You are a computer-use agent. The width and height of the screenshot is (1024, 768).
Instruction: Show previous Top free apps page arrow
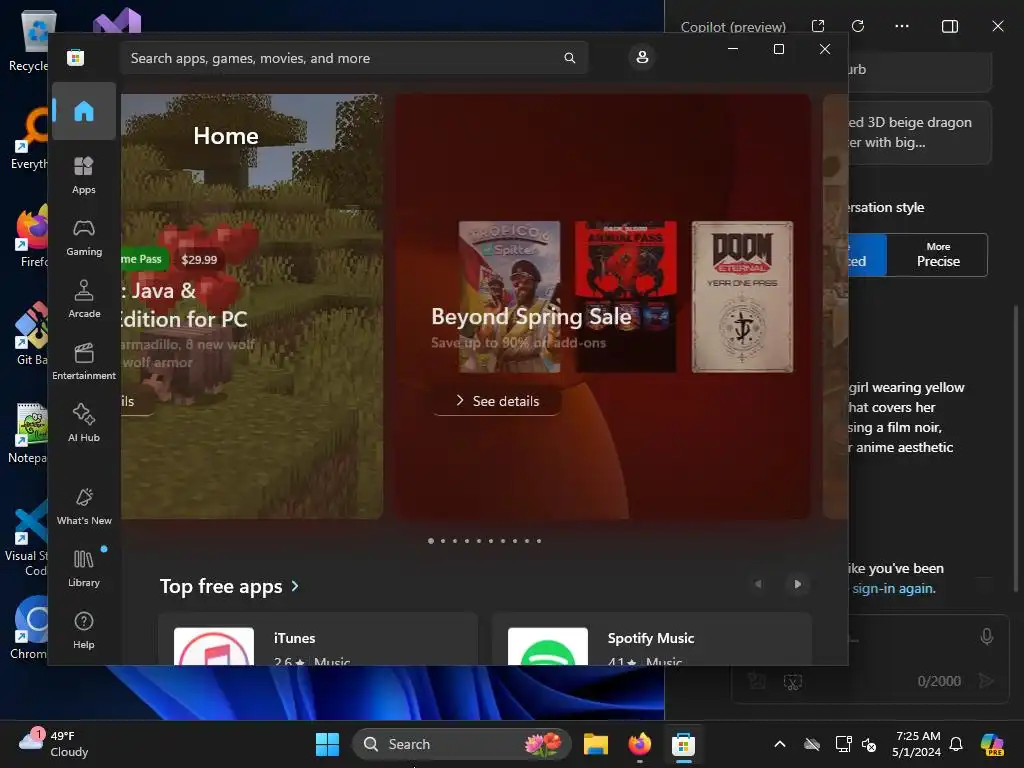(x=758, y=584)
